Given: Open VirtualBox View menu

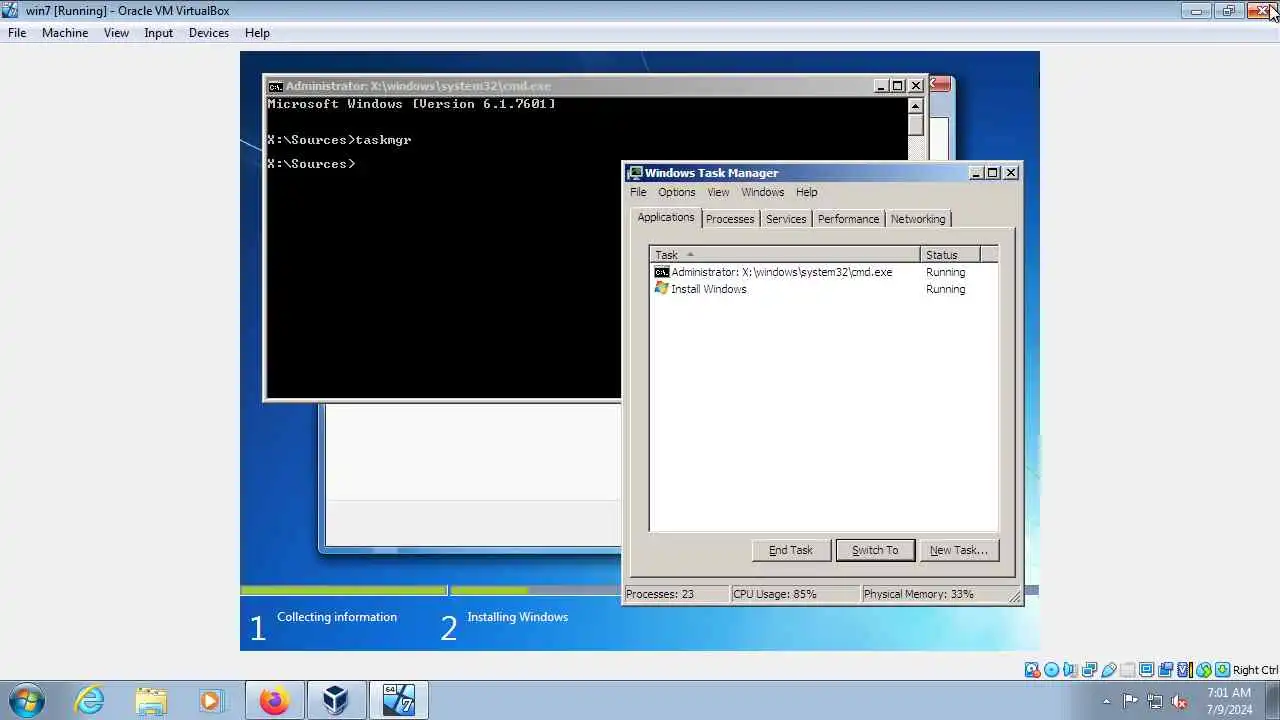Looking at the screenshot, I should (x=116, y=33).
